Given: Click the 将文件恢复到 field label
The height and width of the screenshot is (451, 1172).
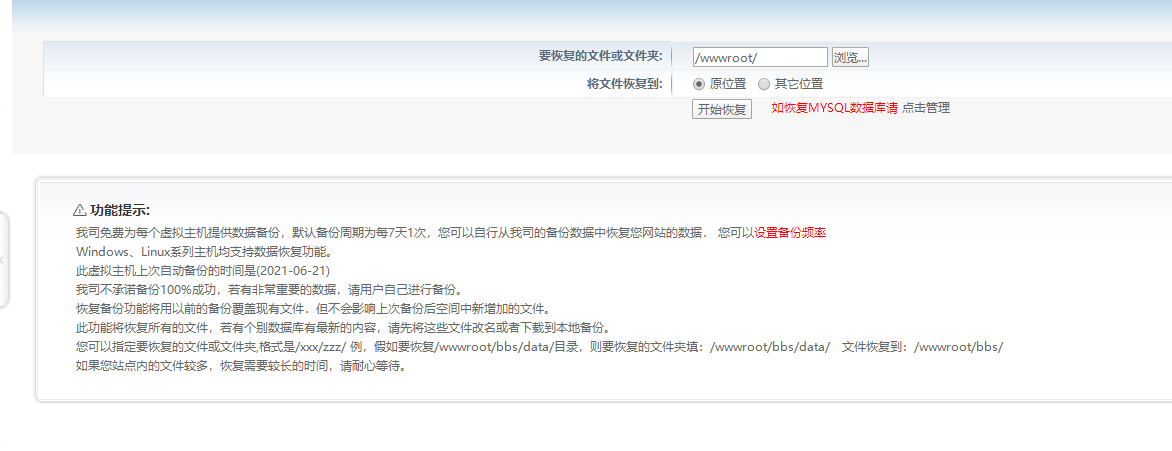Looking at the screenshot, I should point(624,84).
